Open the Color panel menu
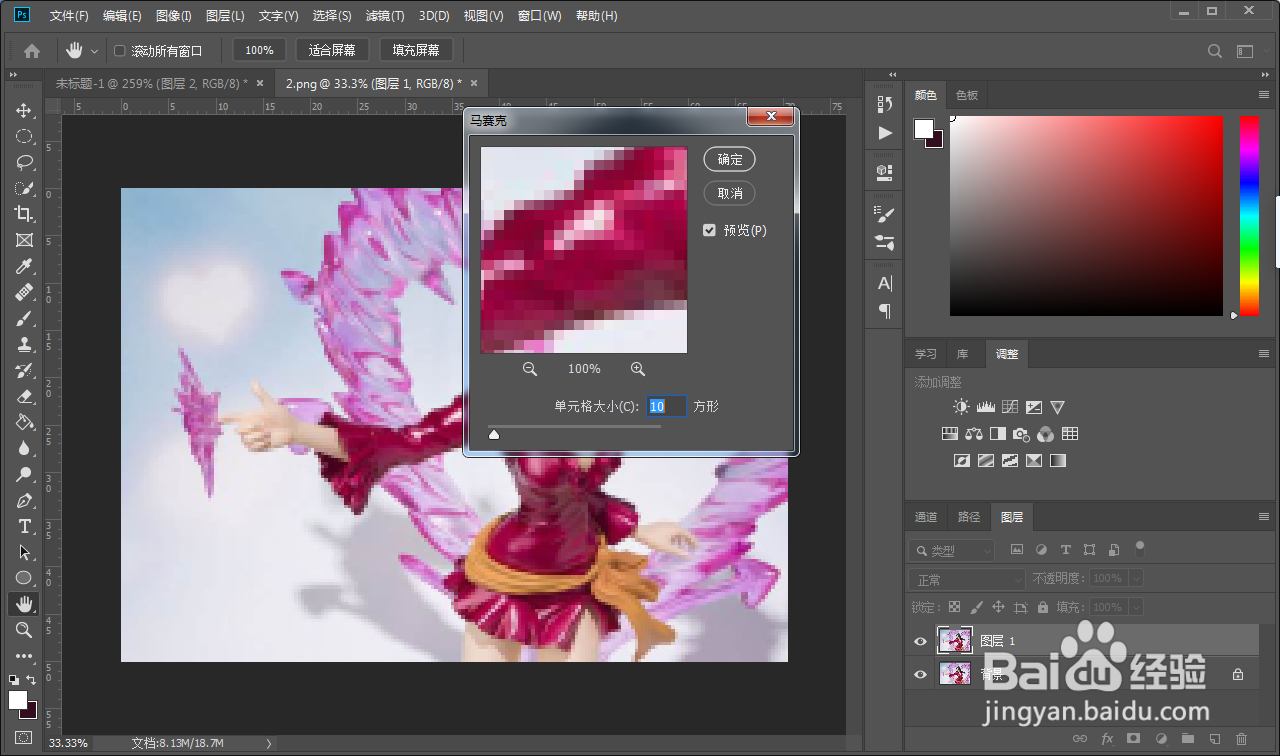Screen dimensions: 1280x756 click(x=1264, y=94)
